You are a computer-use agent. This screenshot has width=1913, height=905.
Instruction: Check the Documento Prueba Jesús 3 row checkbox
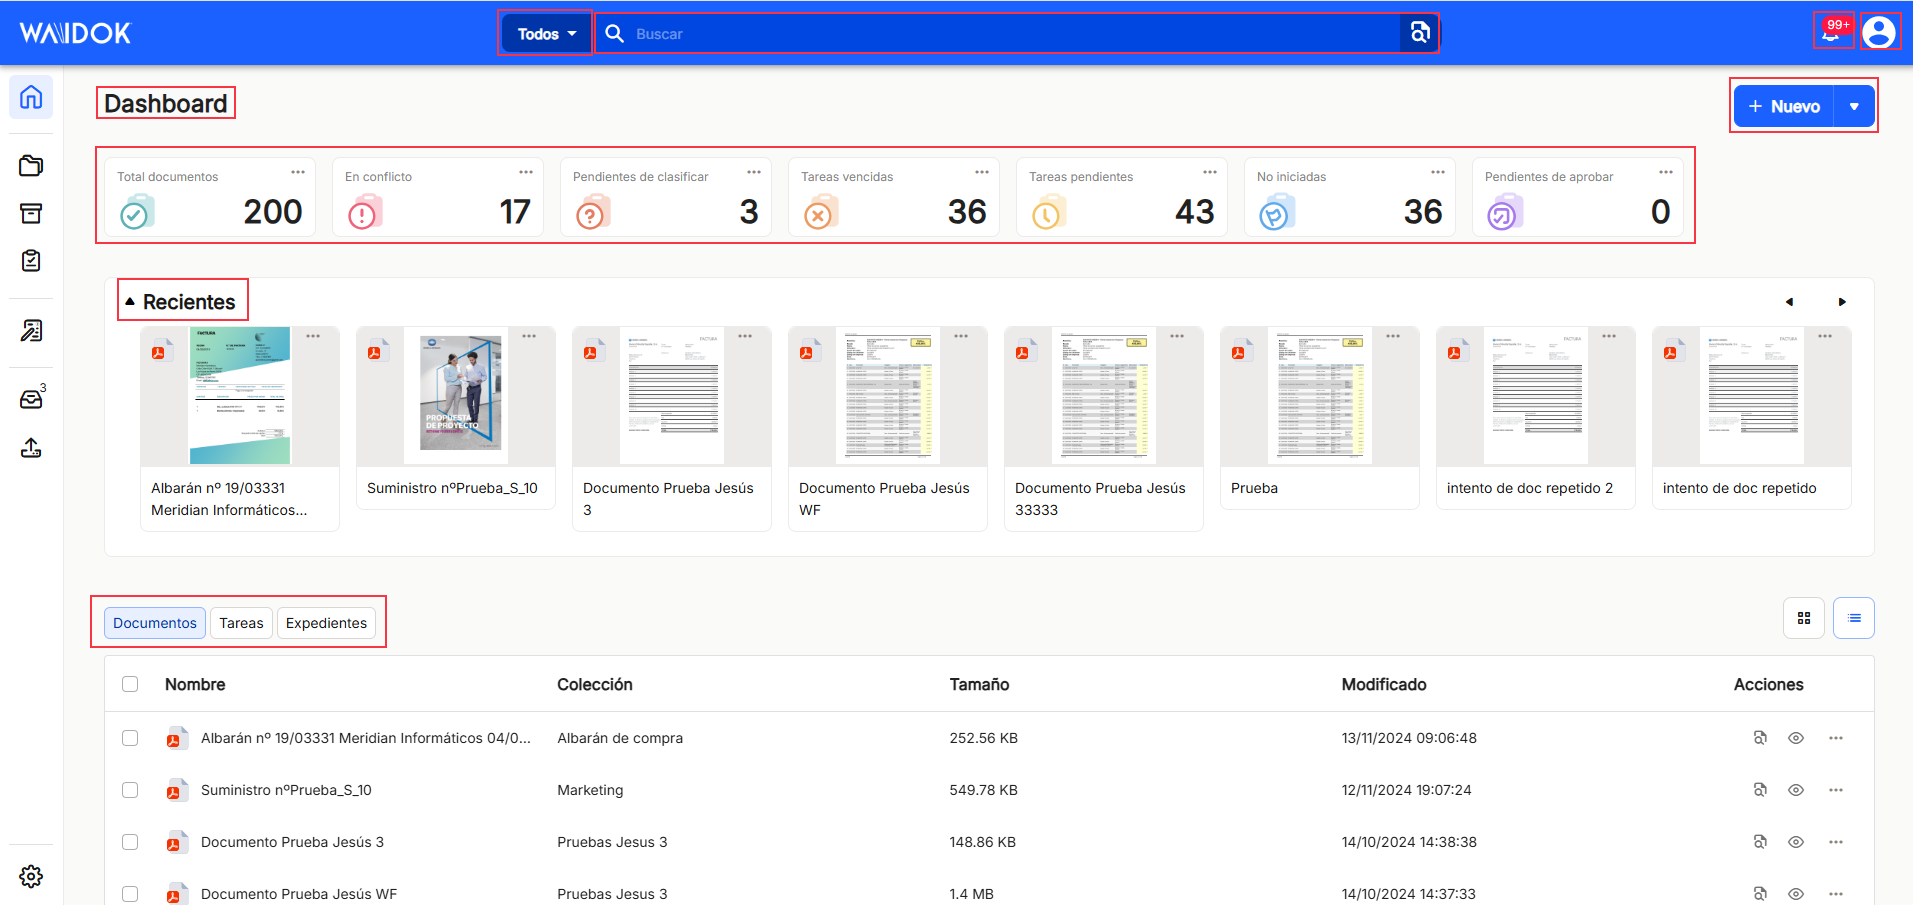coord(130,842)
